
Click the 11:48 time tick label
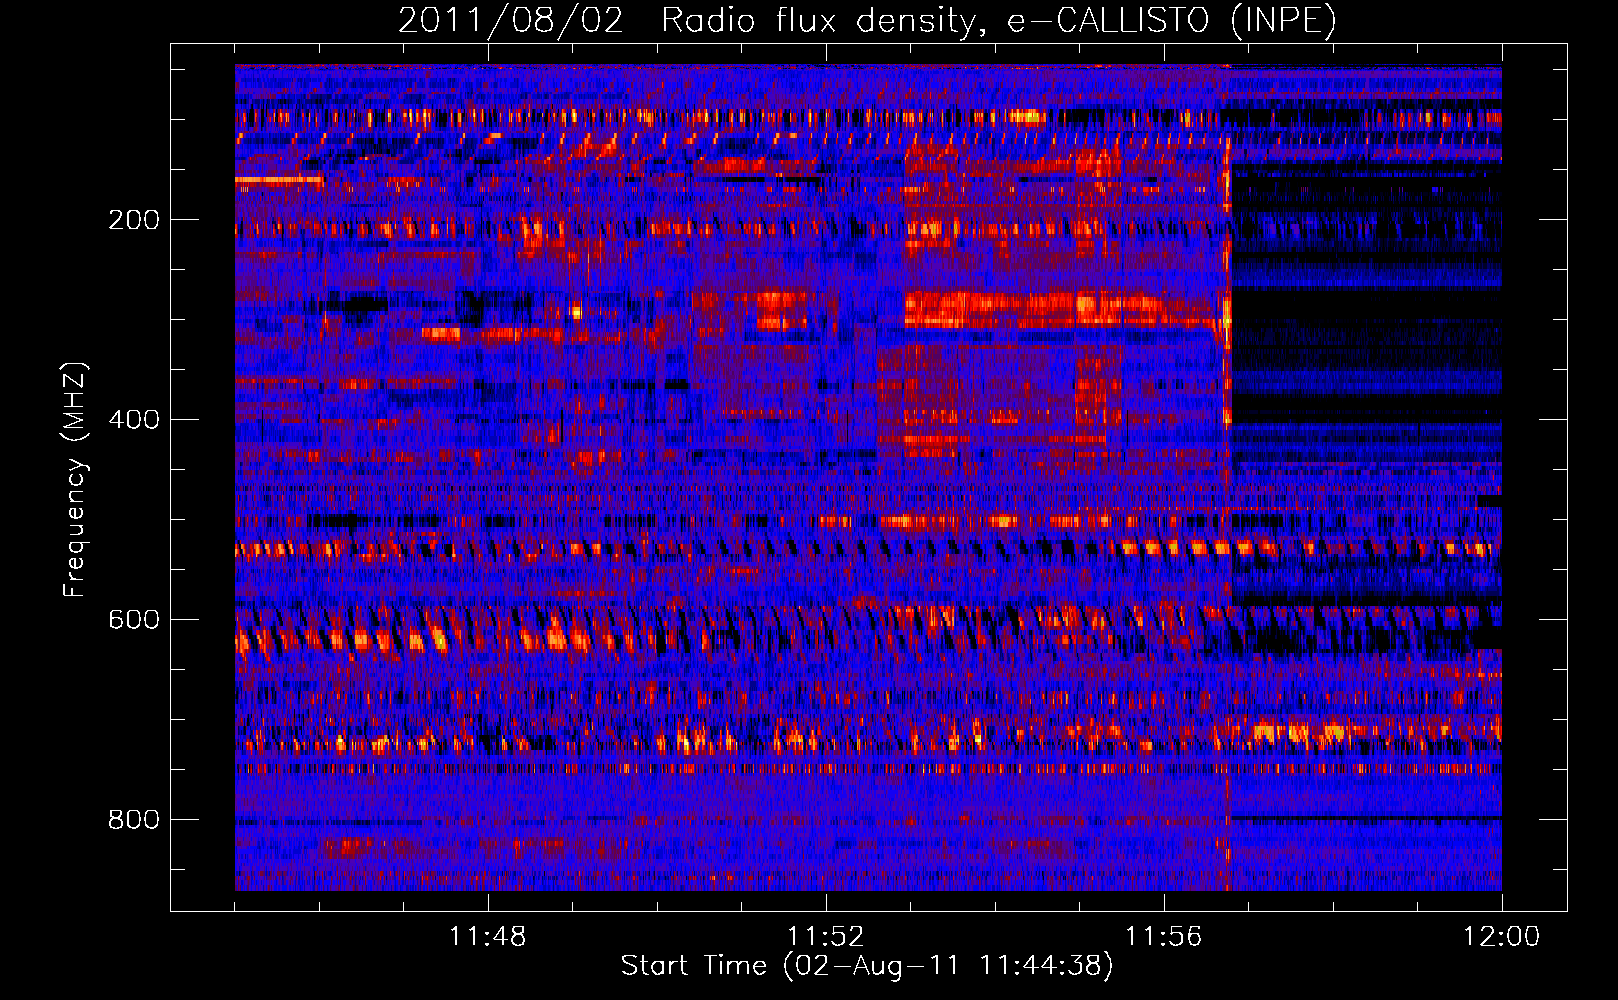point(488,937)
